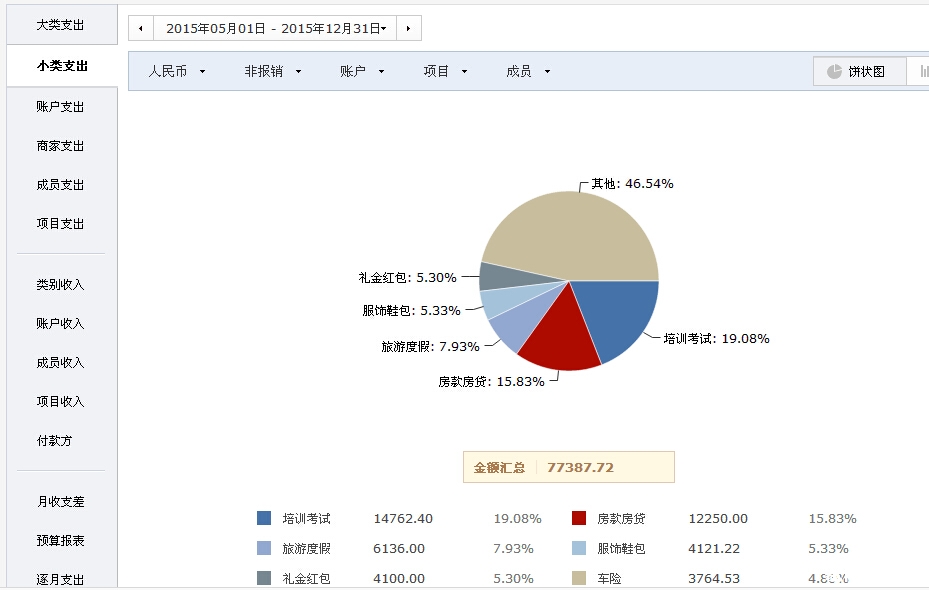
Task: Open 付款方 report
Action: click(55, 441)
